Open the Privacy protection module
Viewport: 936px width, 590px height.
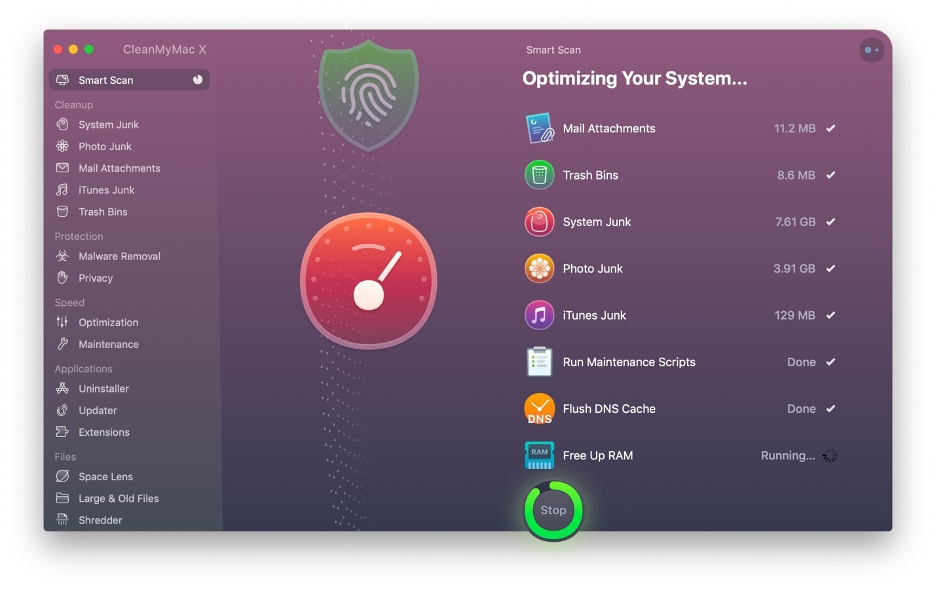97,278
